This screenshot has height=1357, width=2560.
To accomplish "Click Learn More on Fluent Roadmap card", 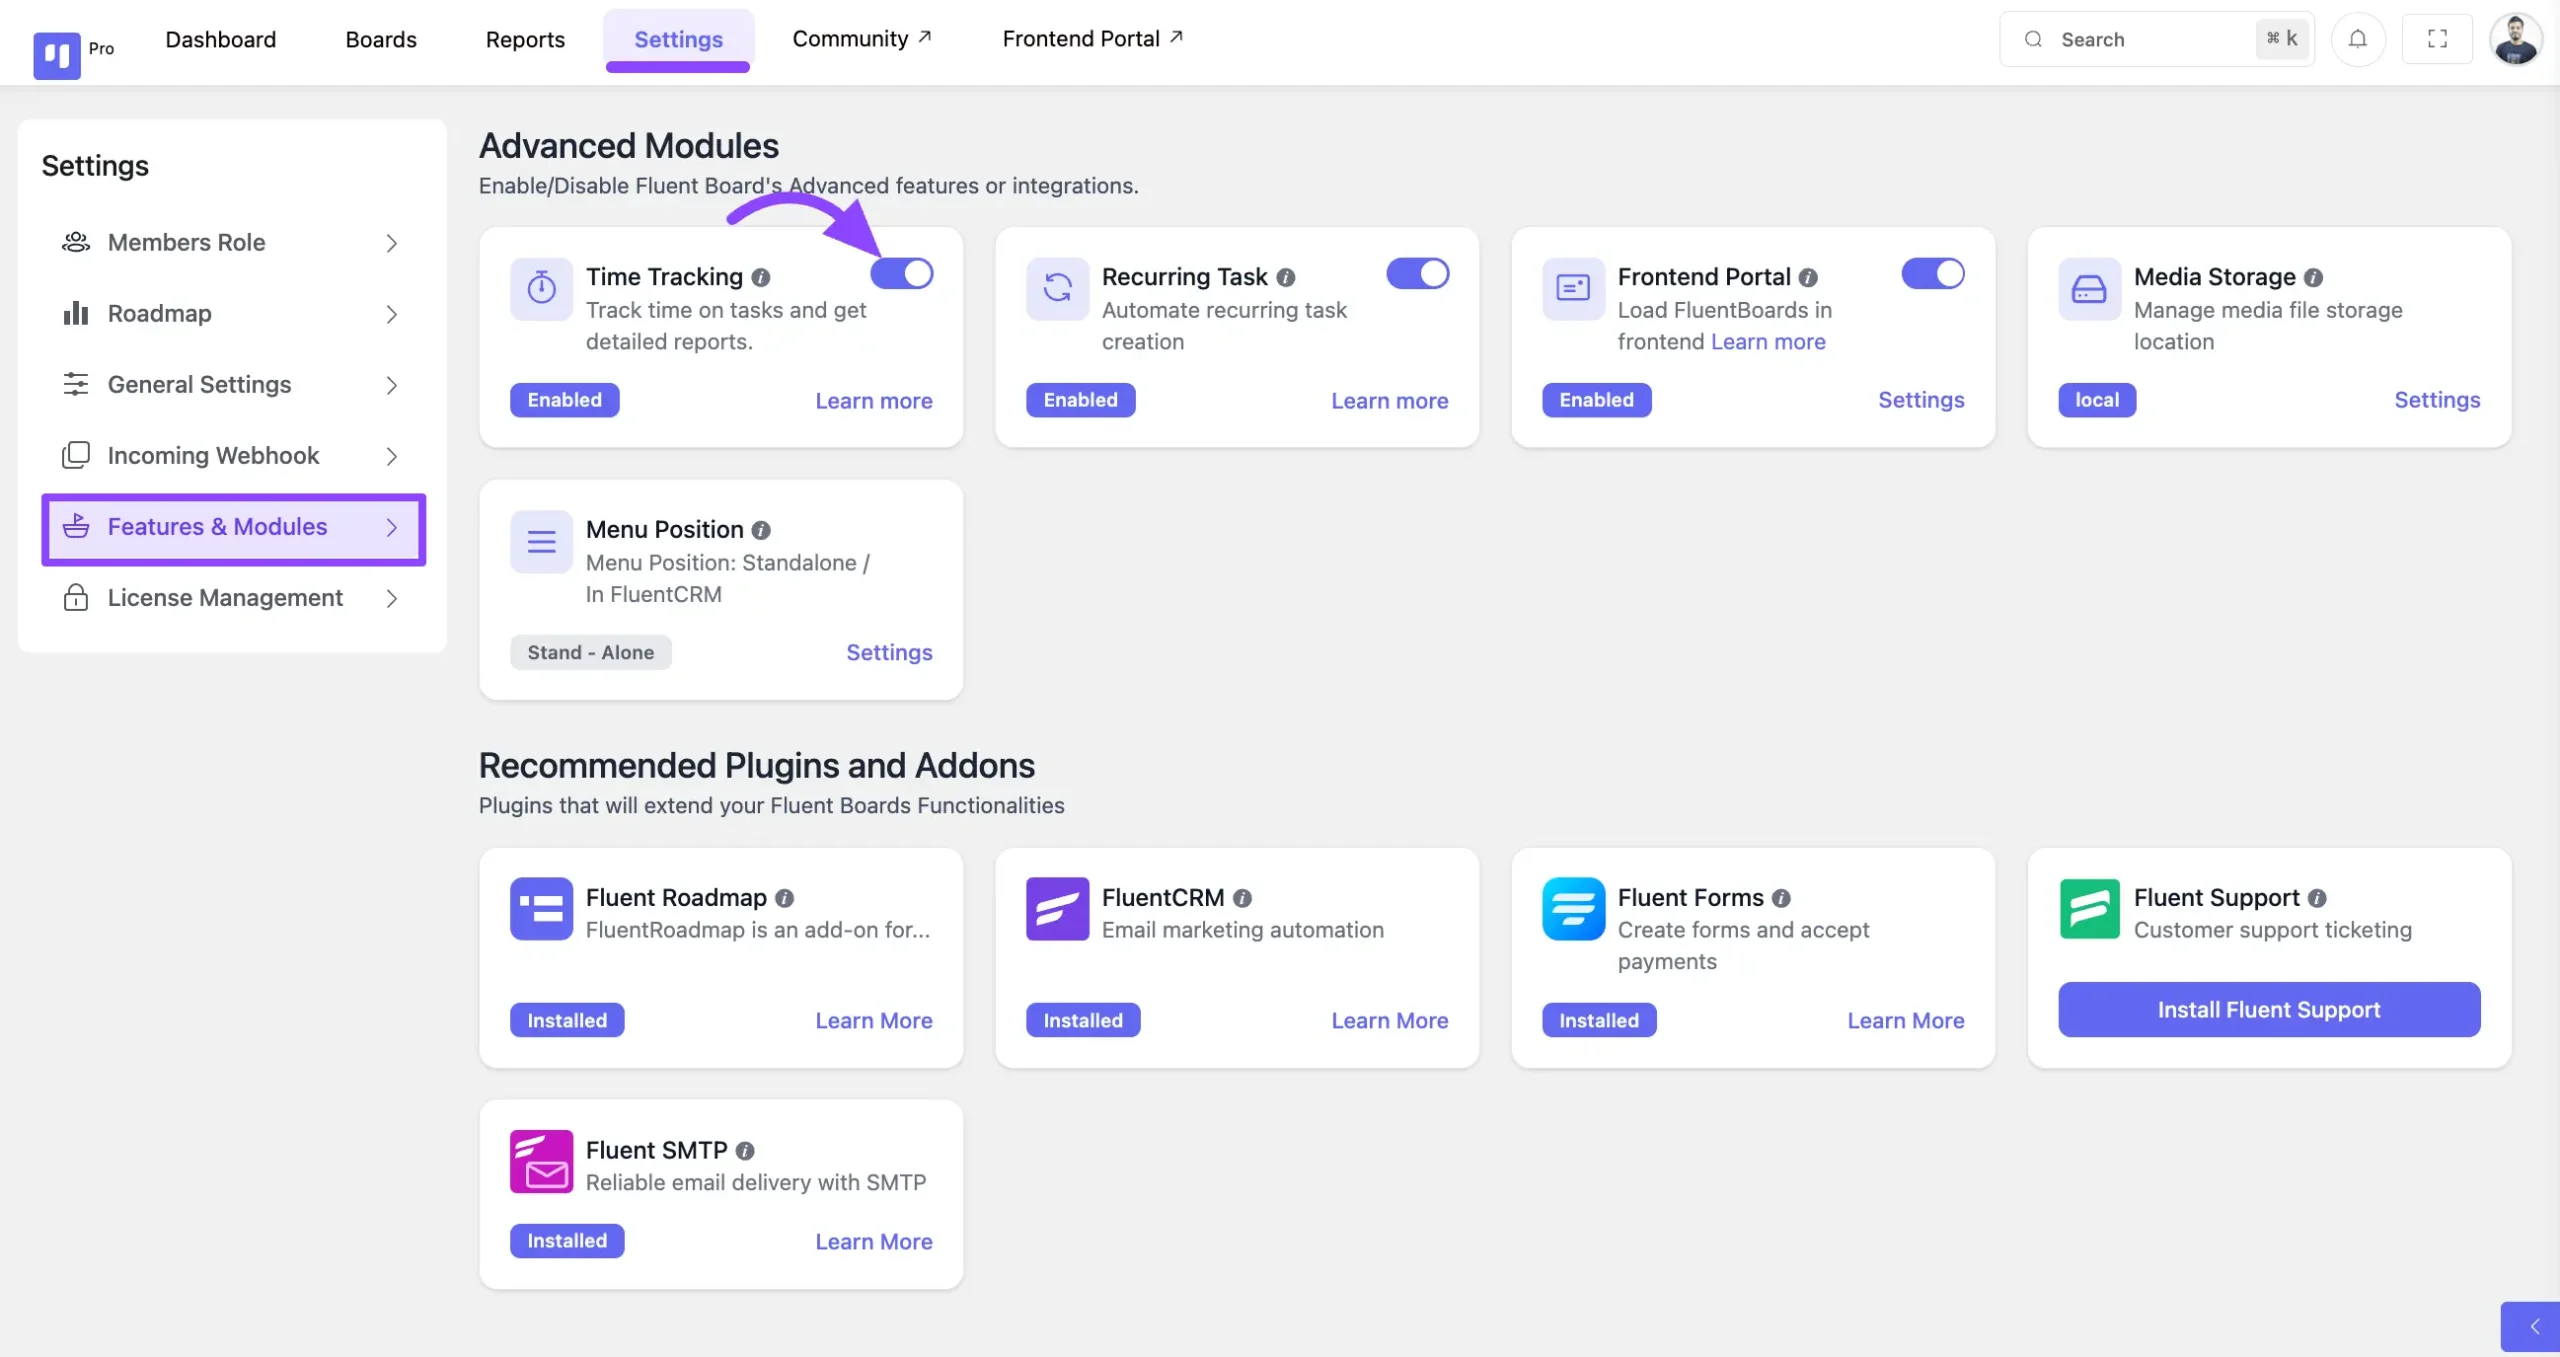I will [874, 1020].
